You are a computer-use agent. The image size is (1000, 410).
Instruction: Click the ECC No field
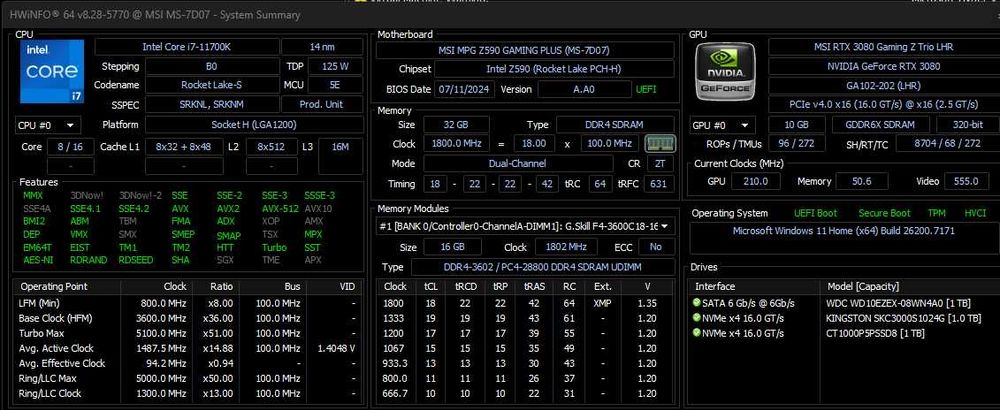[x=656, y=247]
